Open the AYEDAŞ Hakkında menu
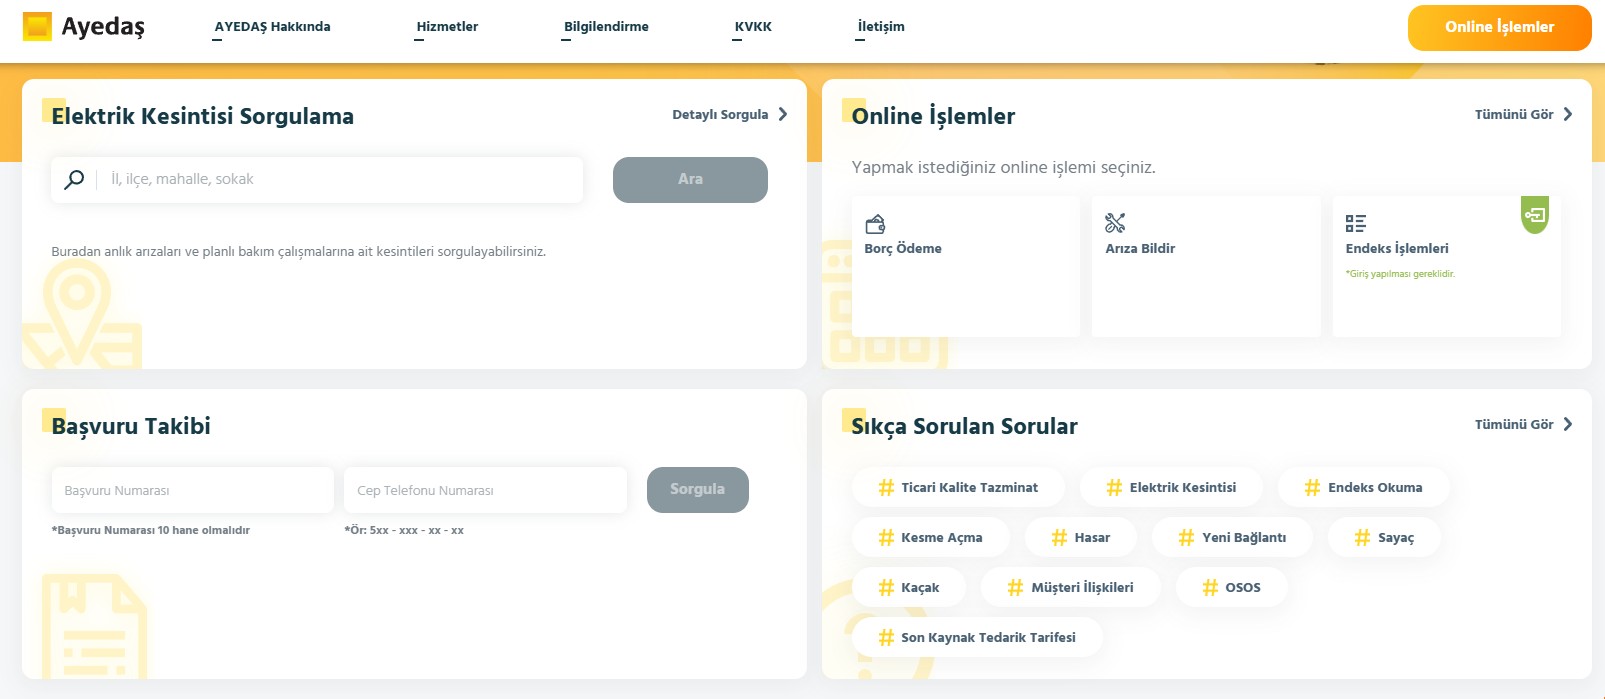 [x=272, y=27]
